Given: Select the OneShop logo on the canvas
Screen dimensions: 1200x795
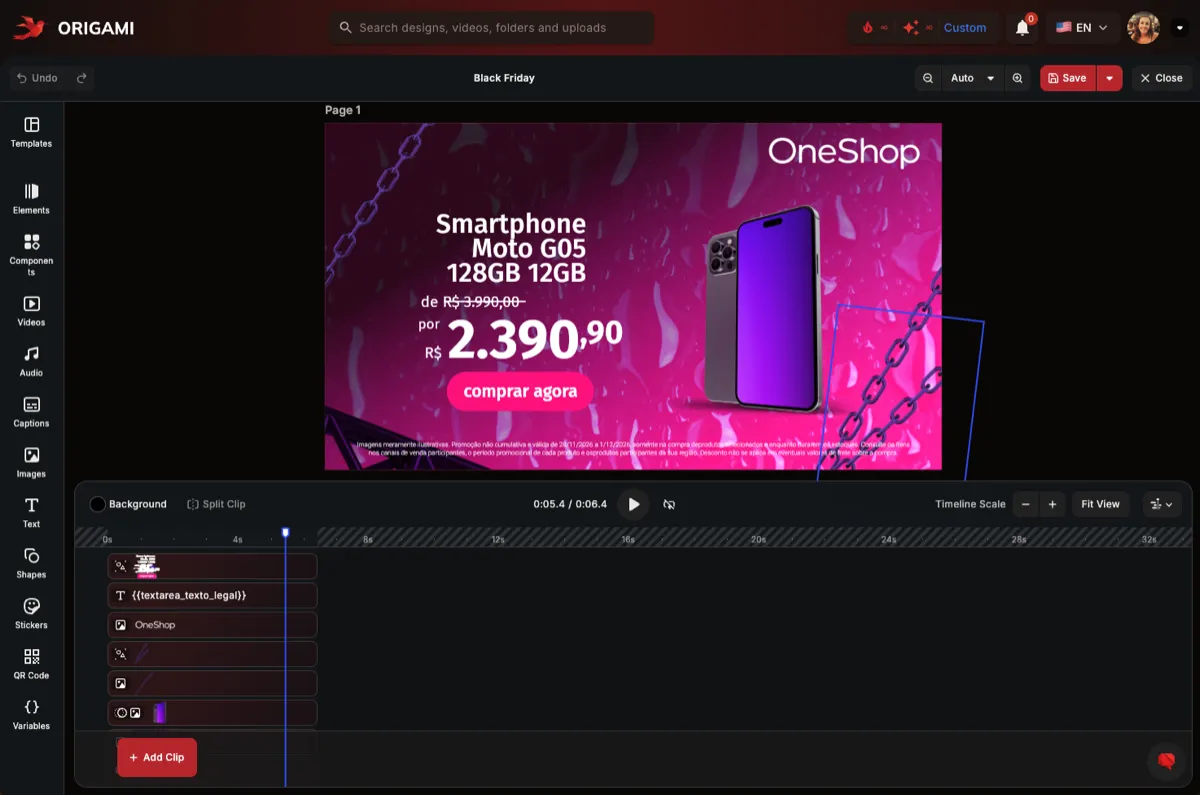Looking at the screenshot, I should coord(843,152).
